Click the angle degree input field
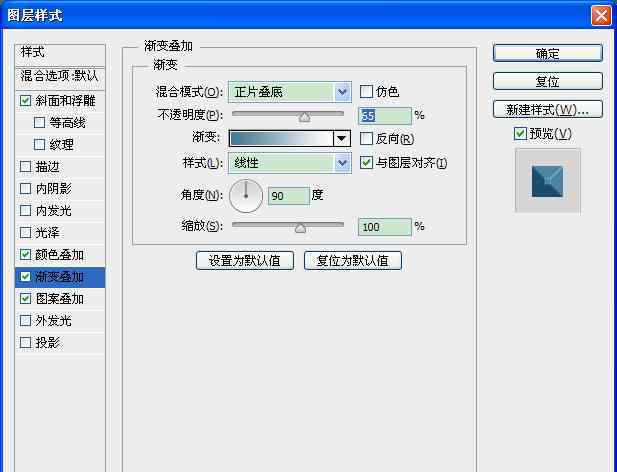Screen dimensions: 617x472 coord(289,195)
